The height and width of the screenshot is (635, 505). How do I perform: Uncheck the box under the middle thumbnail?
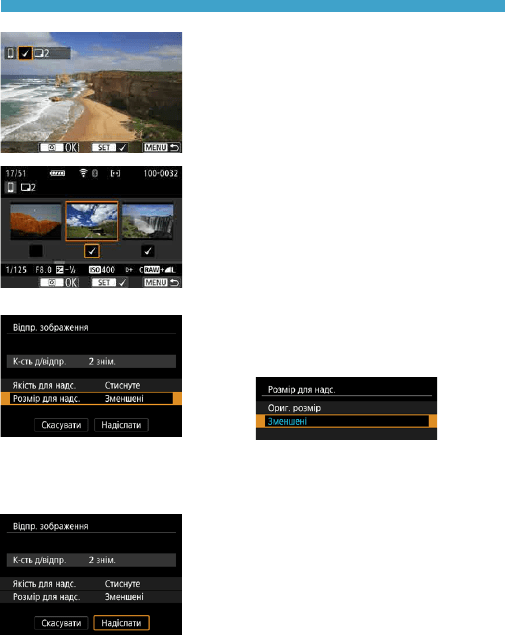(x=92, y=251)
